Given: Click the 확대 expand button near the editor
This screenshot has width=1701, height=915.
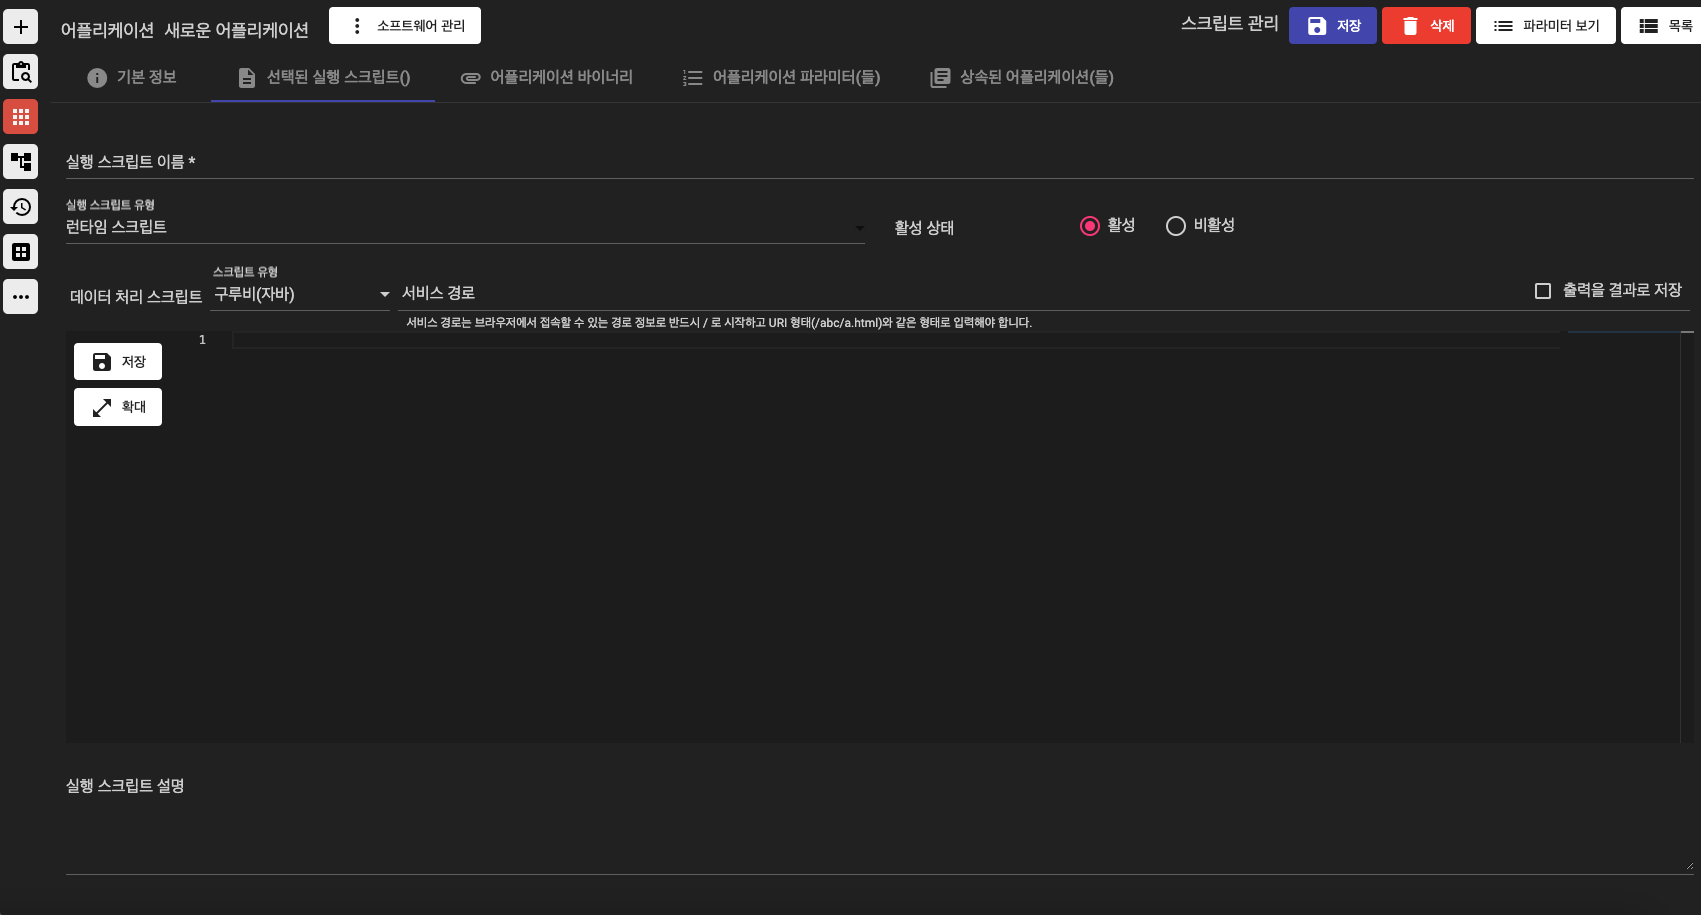Looking at the screenshot, I should [x=117, y=406].
